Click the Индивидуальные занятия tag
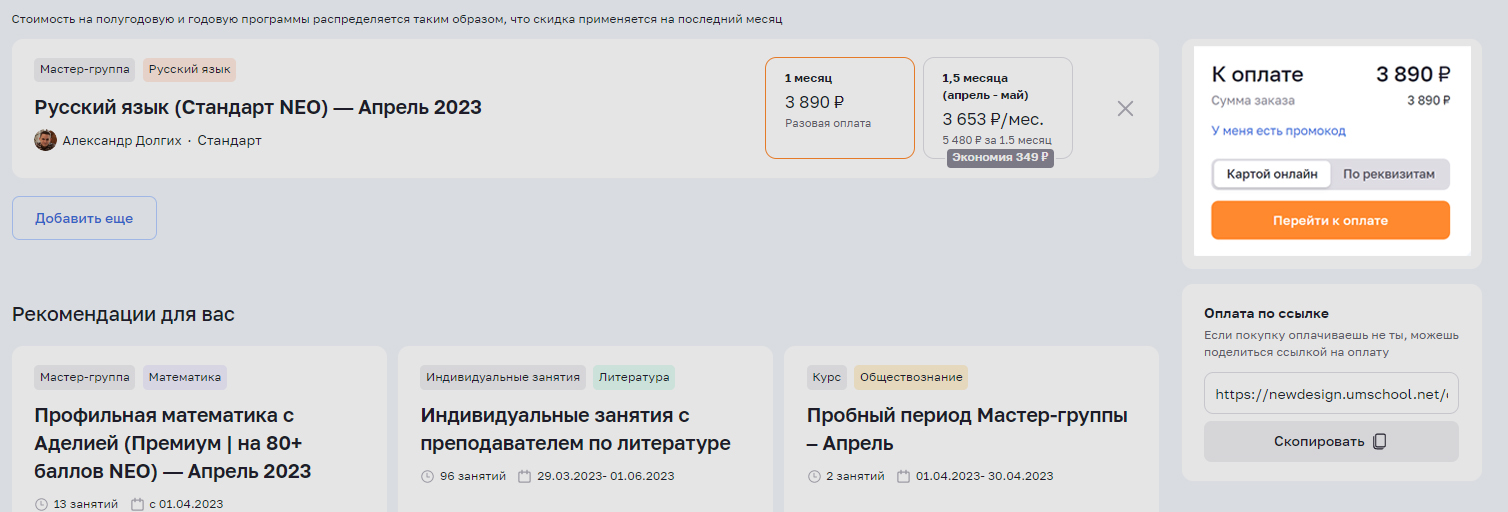The image size is (1508, 512). click(503, 377)
